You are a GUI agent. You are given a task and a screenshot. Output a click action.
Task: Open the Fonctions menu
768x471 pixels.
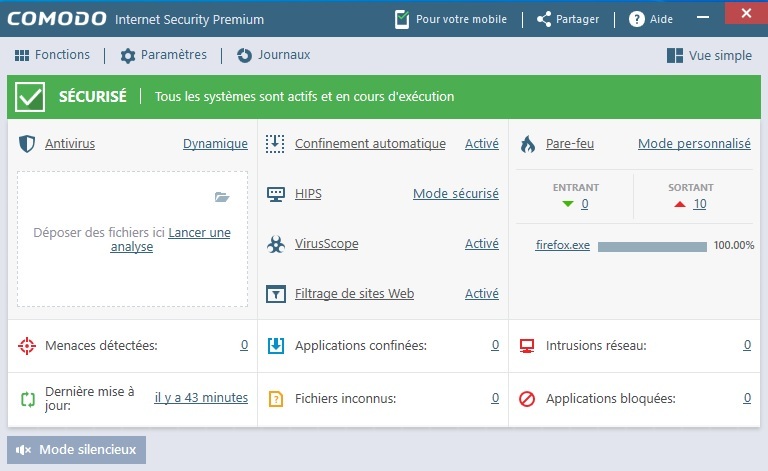click(52, 55)
